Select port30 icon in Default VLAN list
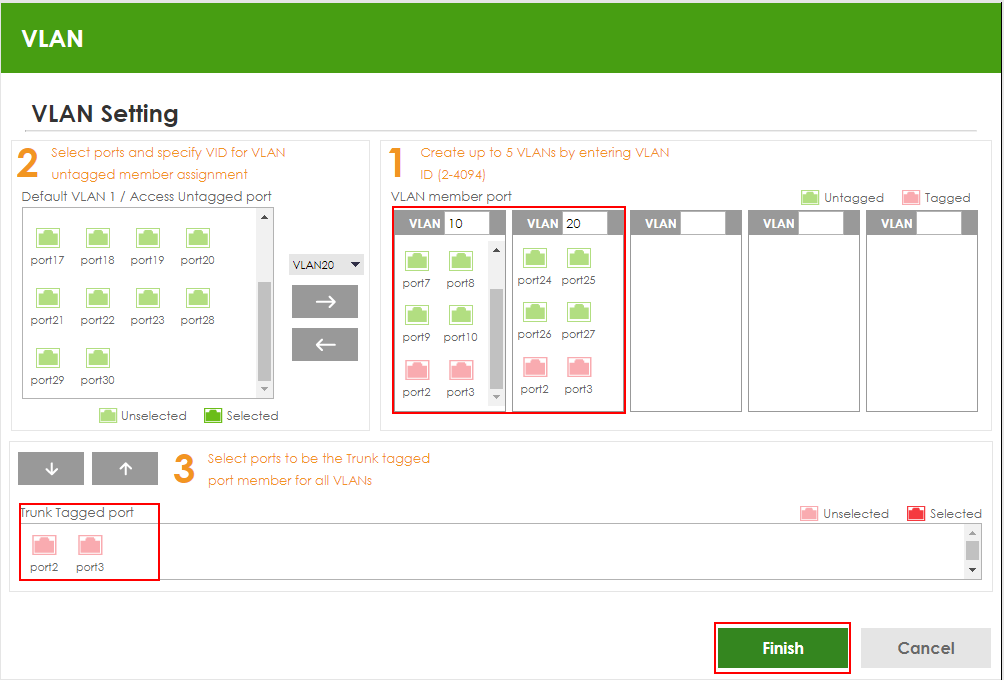This screenshot has height=680, width=1004. tap(97, 358)
